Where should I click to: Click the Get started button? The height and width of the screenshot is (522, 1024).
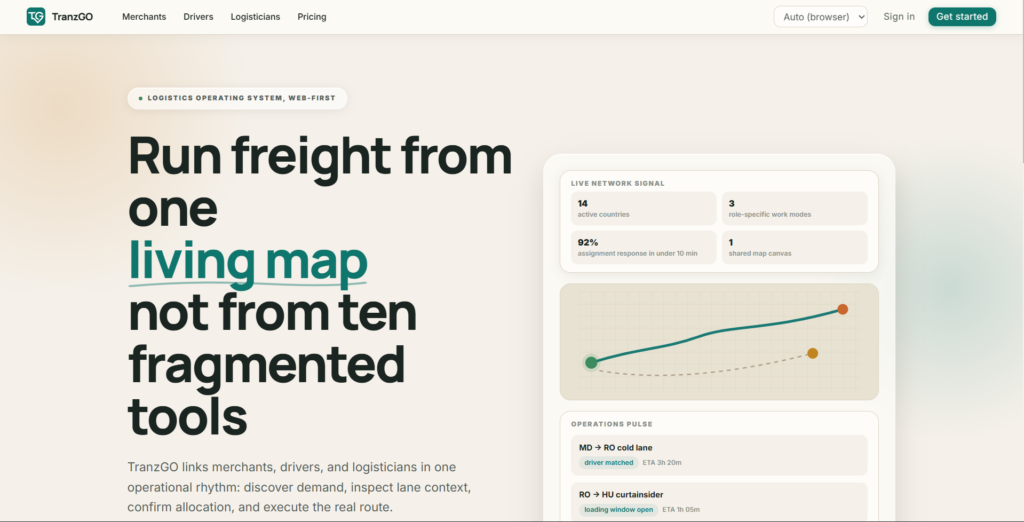pyautogui.click(x=962, y=17)
